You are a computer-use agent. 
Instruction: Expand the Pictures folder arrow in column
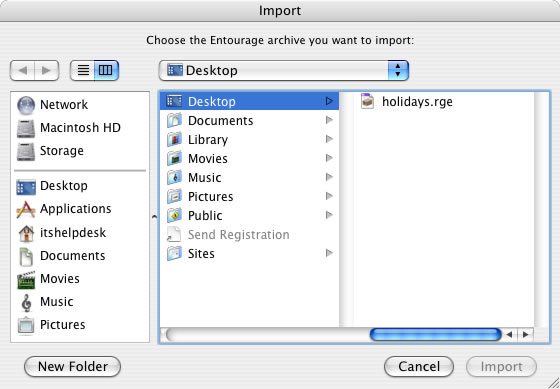coord(329,196)
